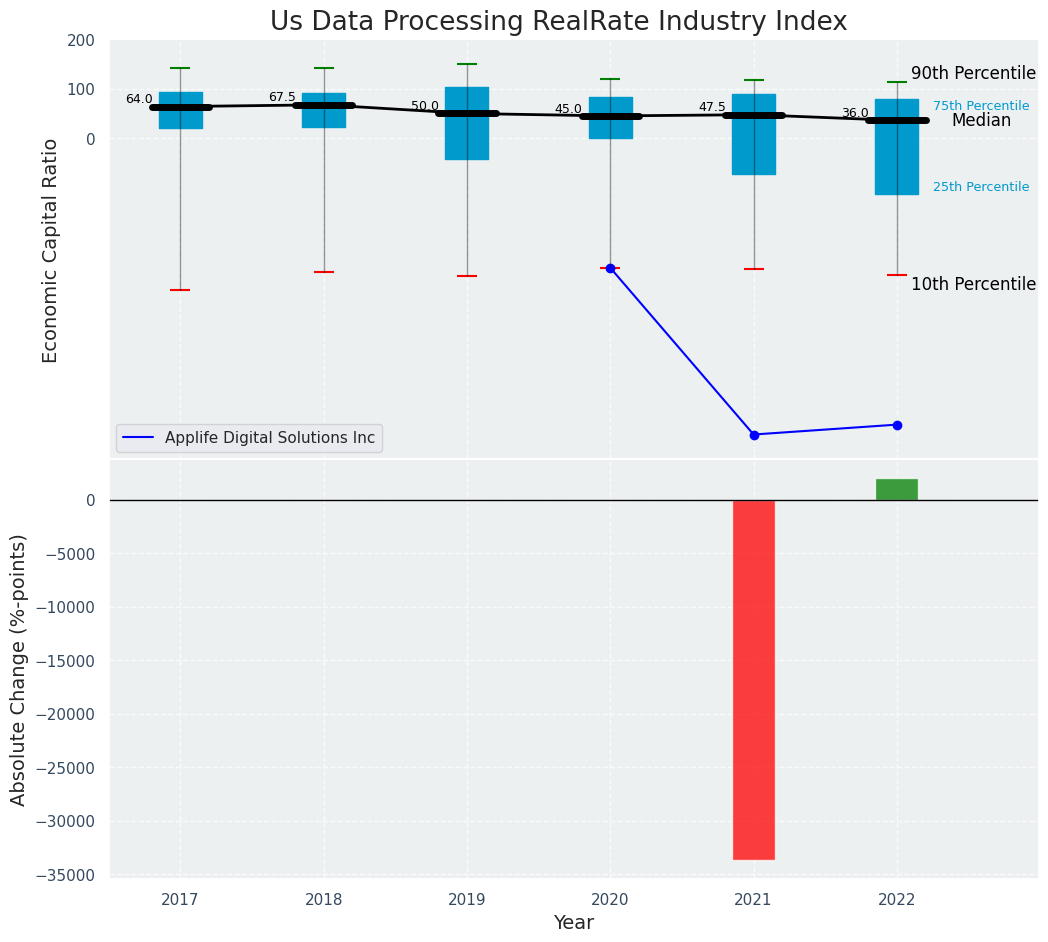Click the 2020 blue data point
This screenshot has width=1048, height=942.
(x=610, y=268)
